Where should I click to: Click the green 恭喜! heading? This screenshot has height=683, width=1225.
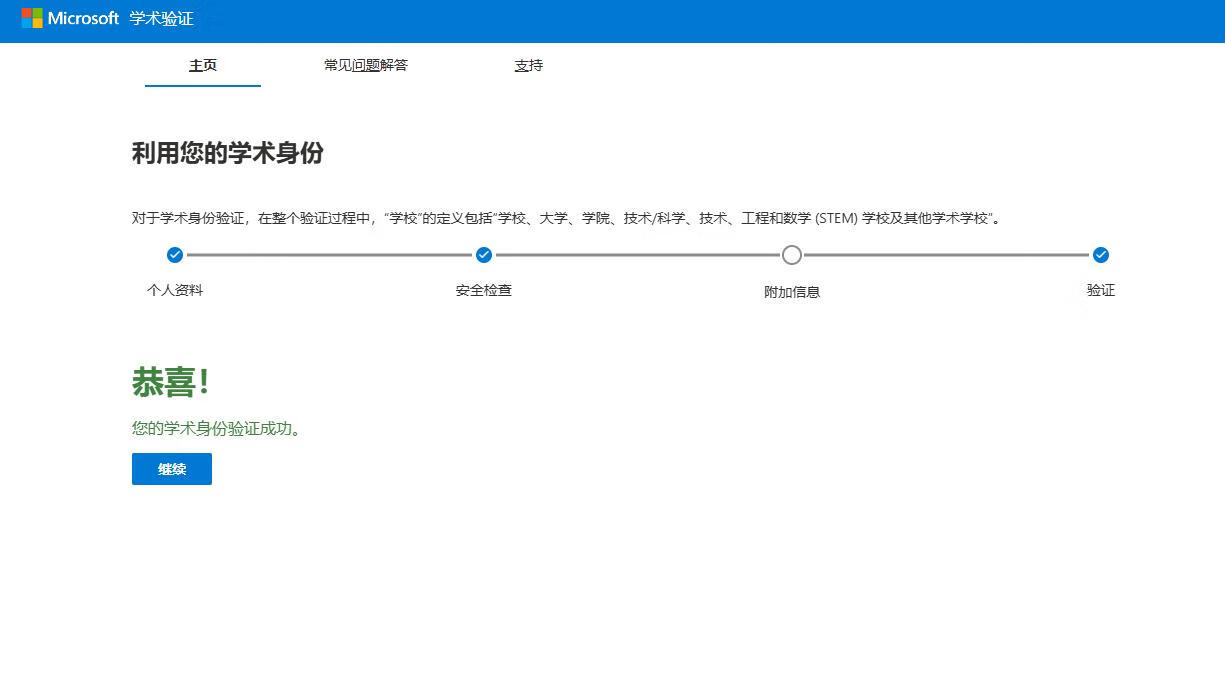pyautogui.click(x=170, y=382)
